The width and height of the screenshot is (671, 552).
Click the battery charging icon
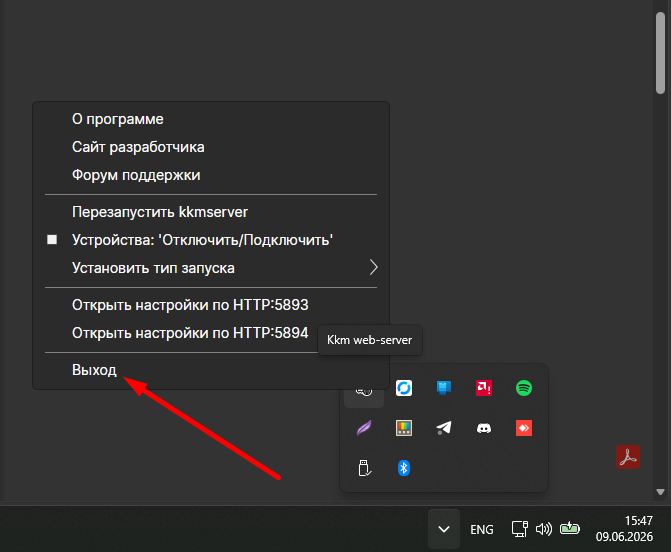click(570, 529)
